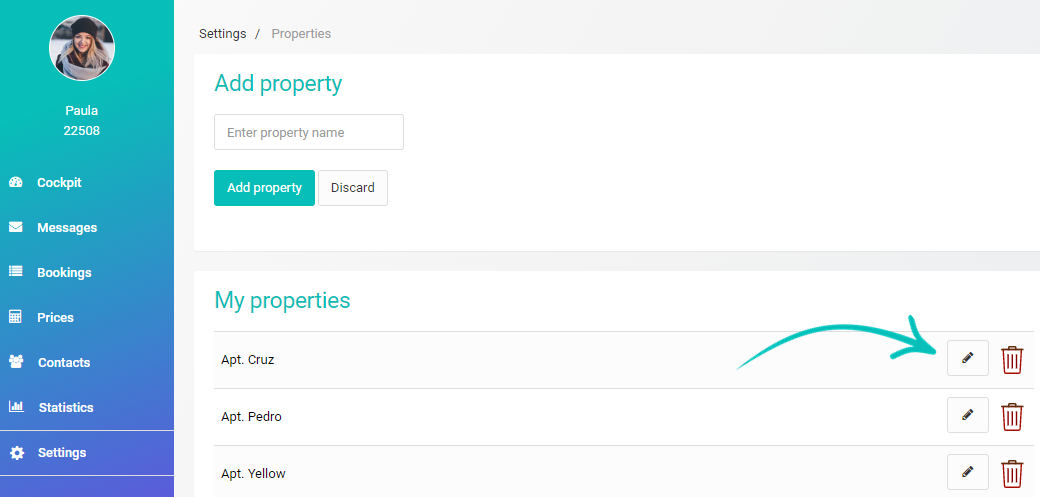Click the Settings breadcrumb link
Image resolution: width=1040 pixels, height=497 pixels.
pyautogui.click(x=222, y=33)
